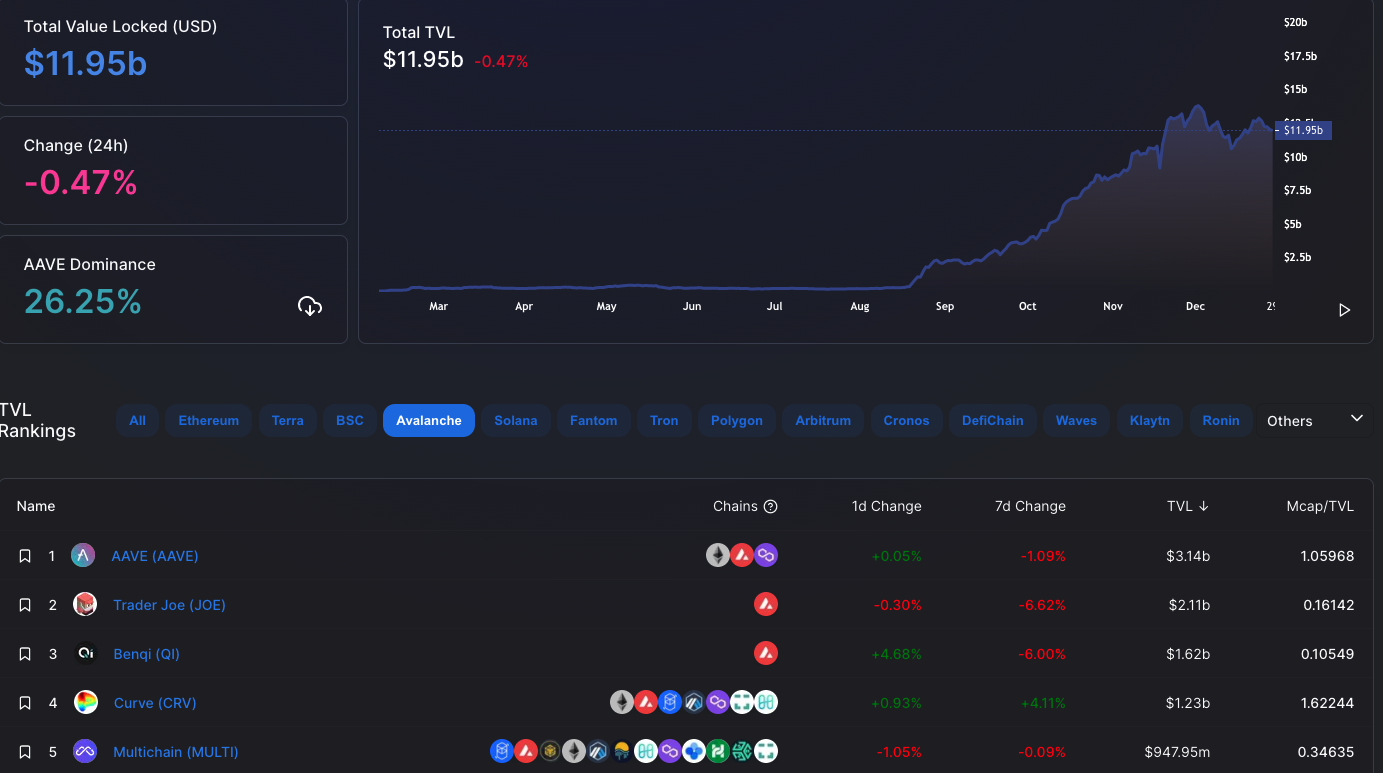This screenshot has height=773, width=1383.
Task: Click the Ethereum chain icon in Curve row
Action: 622,702
